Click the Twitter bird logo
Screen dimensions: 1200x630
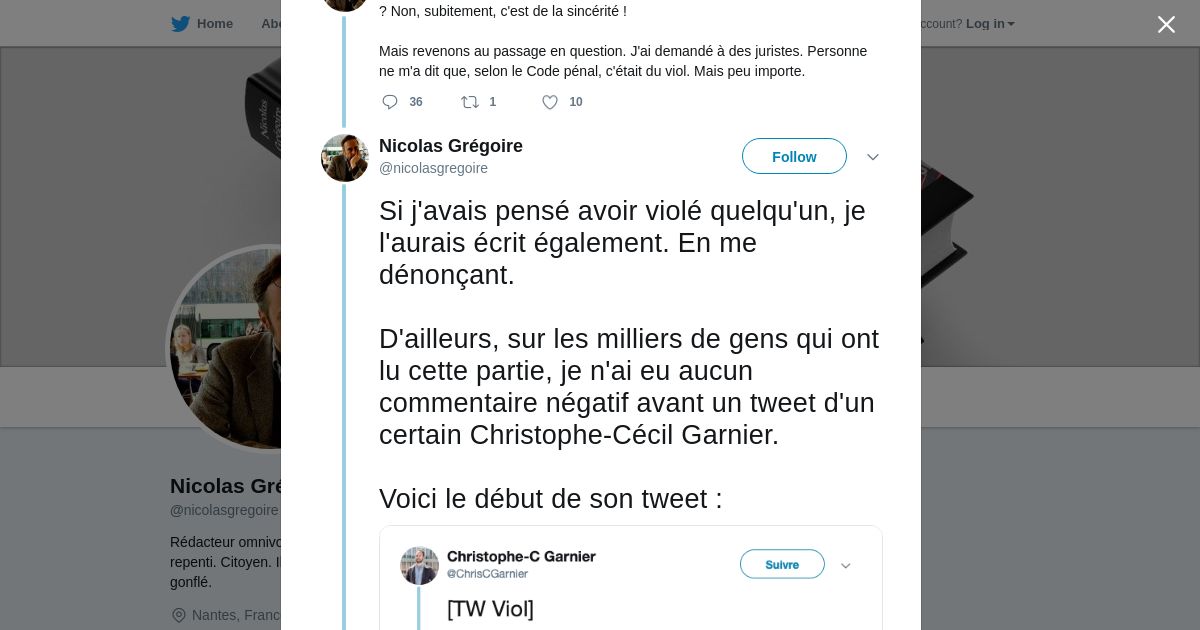[x=180, y=24]
